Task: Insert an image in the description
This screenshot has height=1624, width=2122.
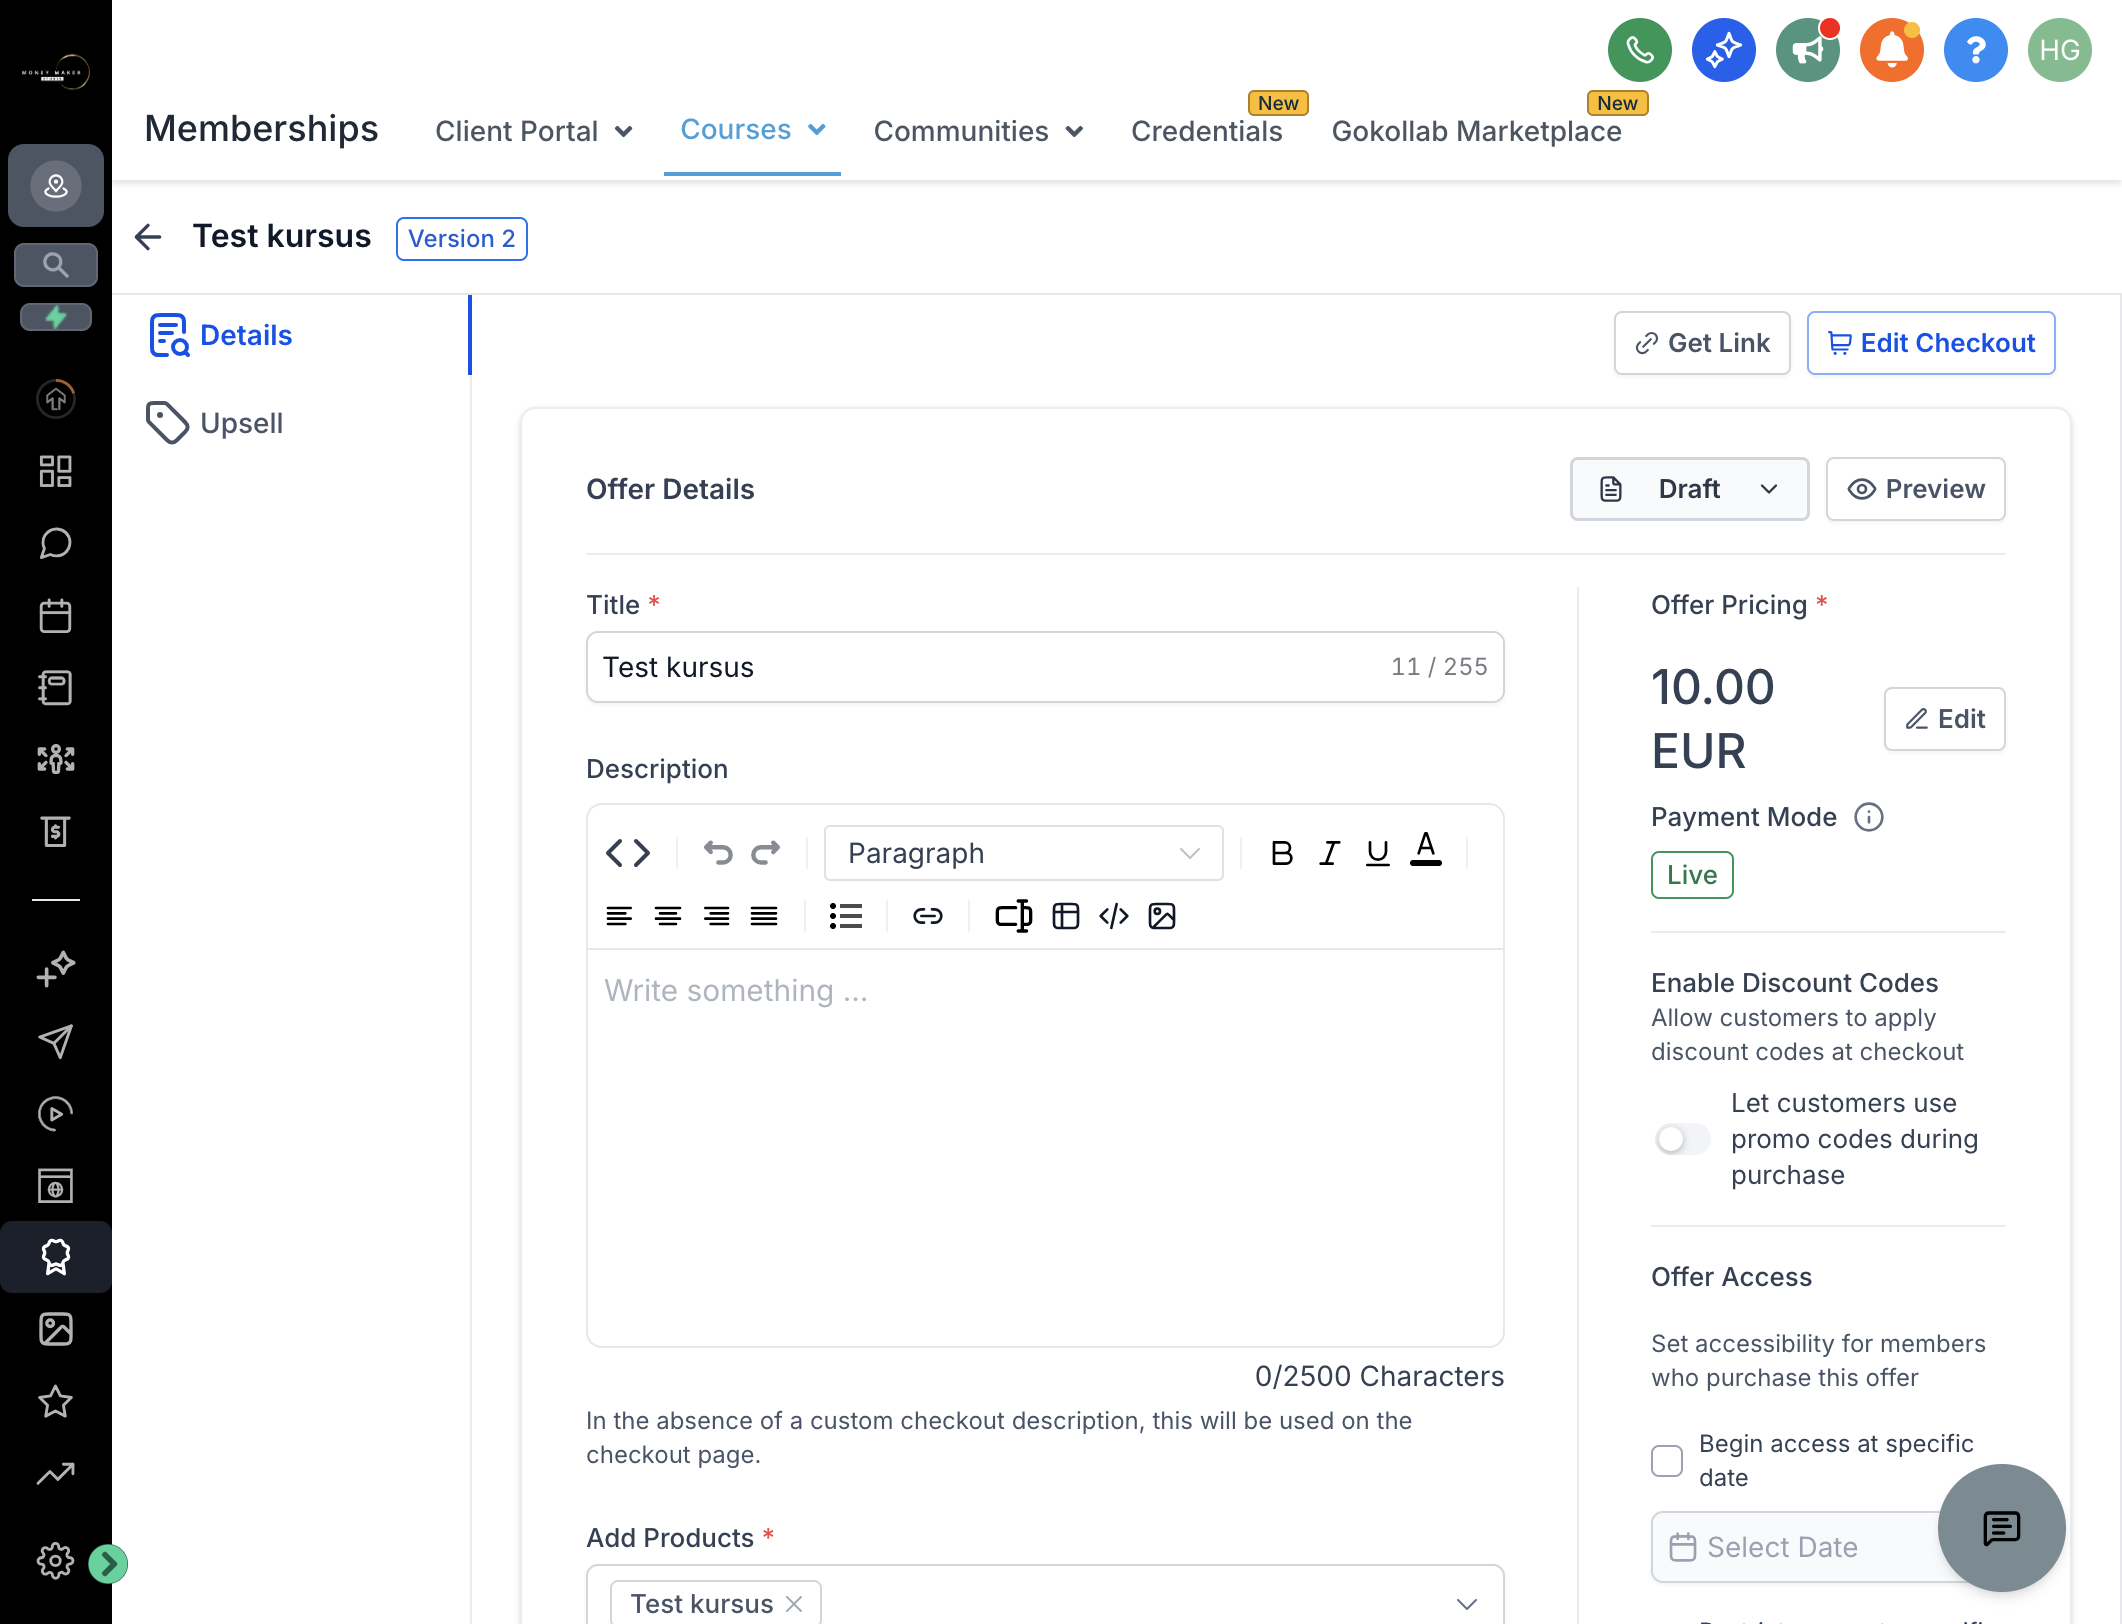Action: pos(1161,916)
